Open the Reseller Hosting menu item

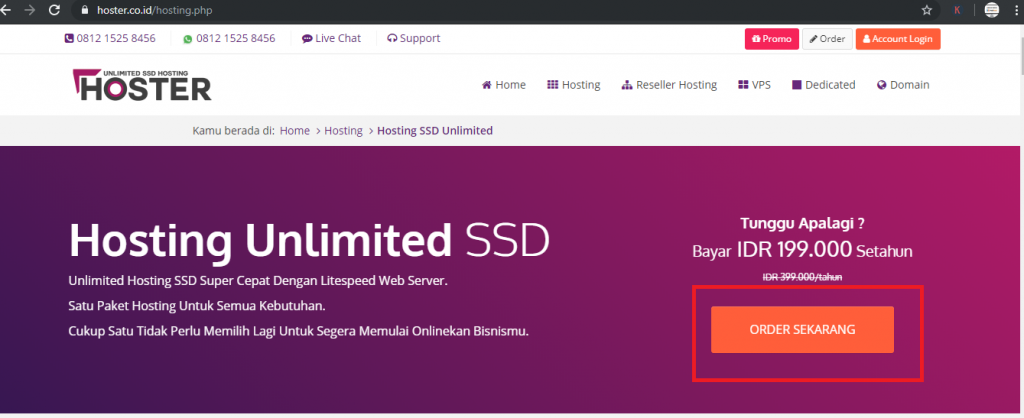pos(669,85)
